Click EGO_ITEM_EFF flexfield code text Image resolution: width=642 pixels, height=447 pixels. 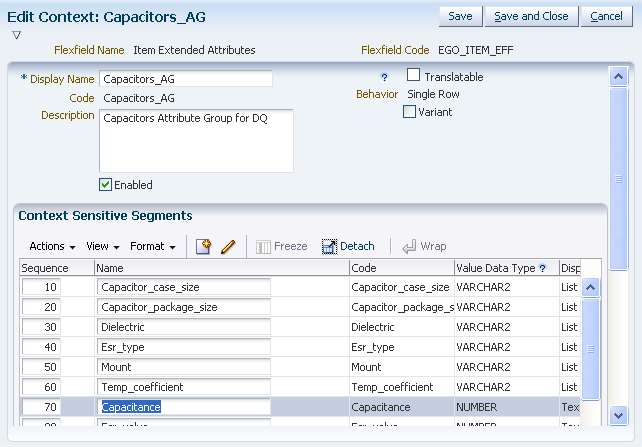(x=475, y=50)
